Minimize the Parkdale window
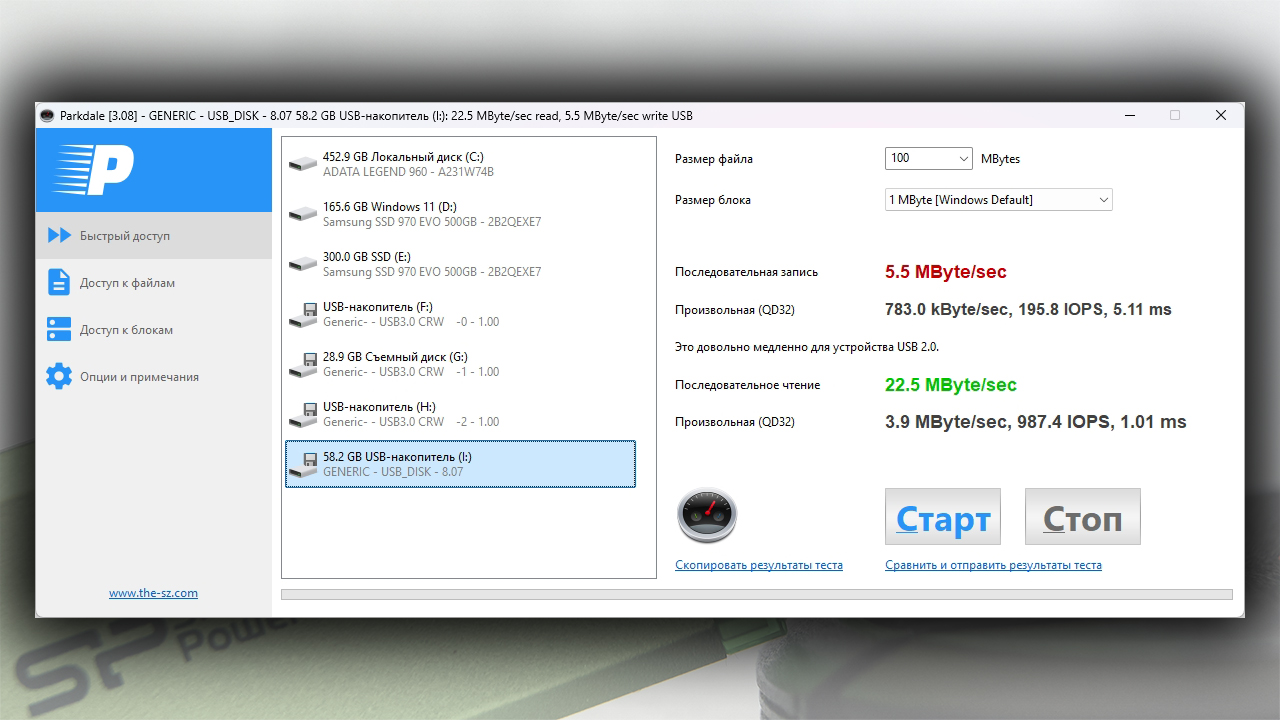This screenshot has height=720, width=1280. click(x=1129, y=116)
